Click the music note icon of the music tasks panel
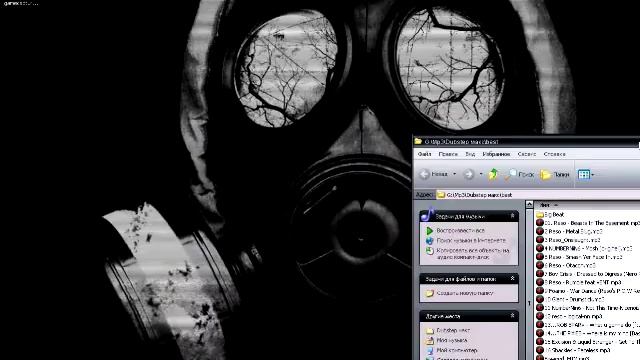Screen dimensions: 640x360 427,215
